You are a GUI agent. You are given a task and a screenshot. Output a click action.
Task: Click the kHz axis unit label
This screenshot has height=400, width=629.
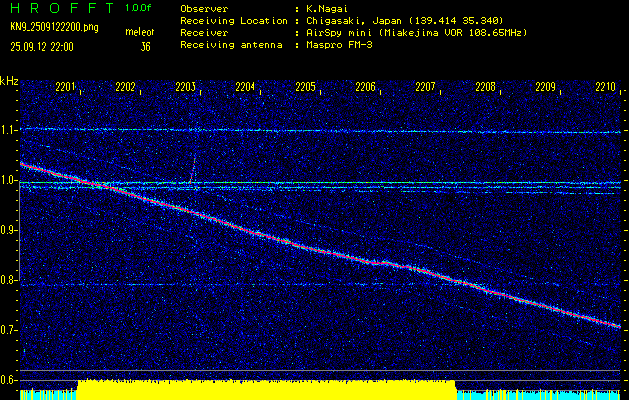click(9, 81)
